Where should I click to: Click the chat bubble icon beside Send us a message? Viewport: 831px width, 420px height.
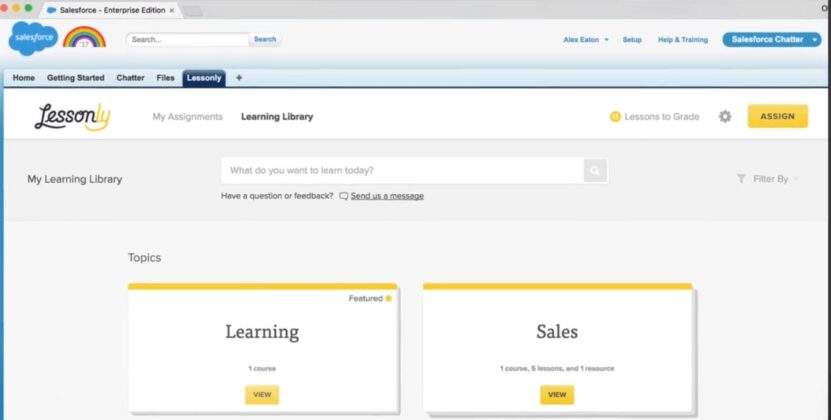tap(343, 196)
